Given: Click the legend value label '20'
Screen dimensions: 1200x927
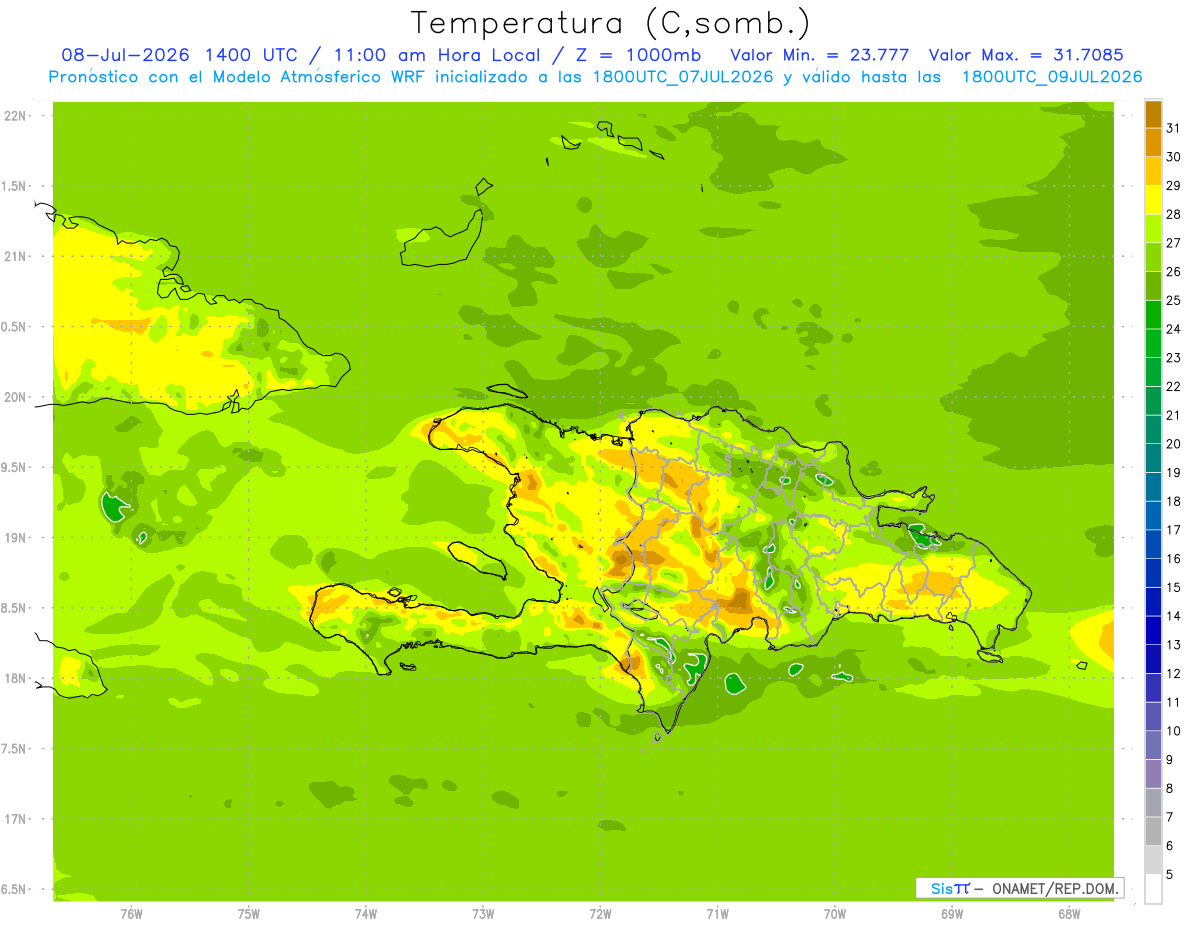Looking at the screenshot, I should [1174, 444].
